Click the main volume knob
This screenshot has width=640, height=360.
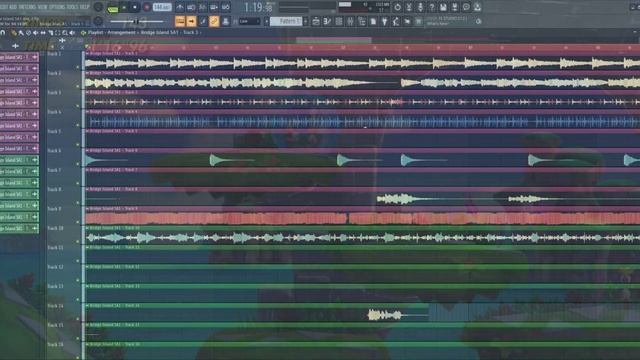(x=98, y=7)
